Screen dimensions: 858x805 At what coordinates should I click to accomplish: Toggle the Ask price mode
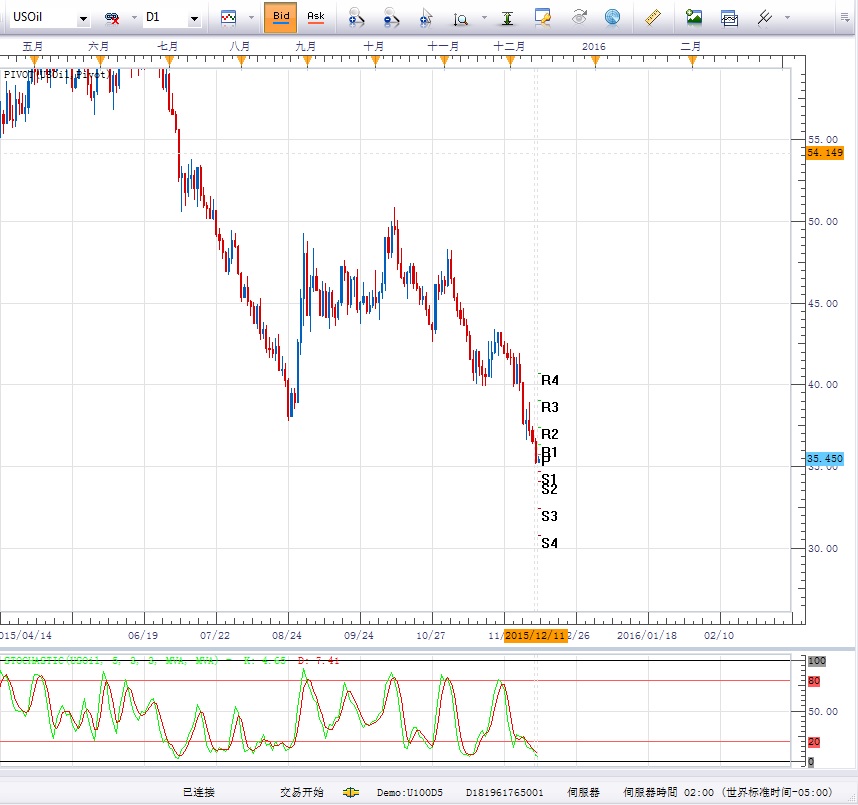coord(316,18)
